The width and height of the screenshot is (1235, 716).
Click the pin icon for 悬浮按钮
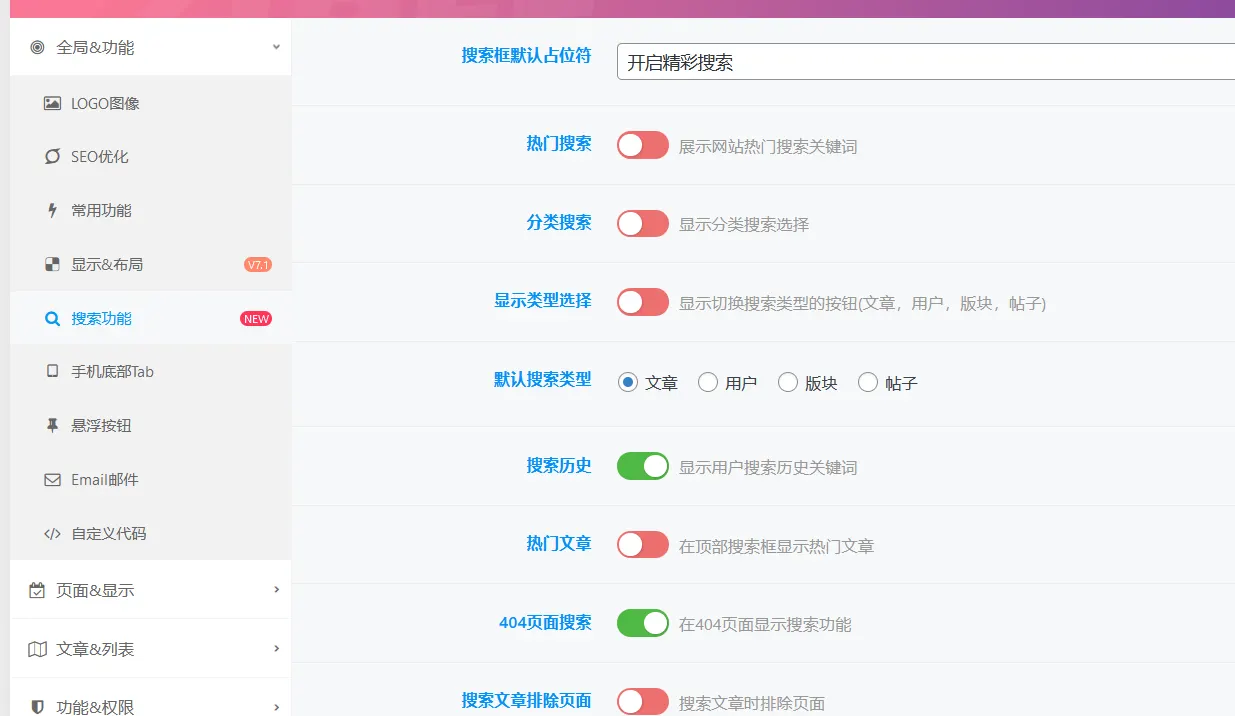click(52, 425)
